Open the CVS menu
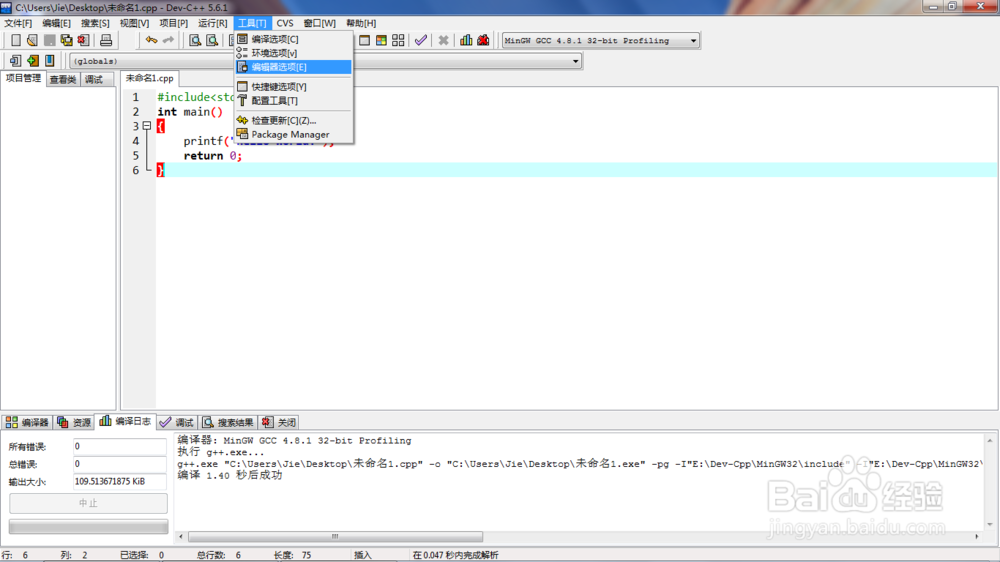Image resolution: width=1000 pixels, height=562 pixels. pyautogui.click(x=285, y=23)
